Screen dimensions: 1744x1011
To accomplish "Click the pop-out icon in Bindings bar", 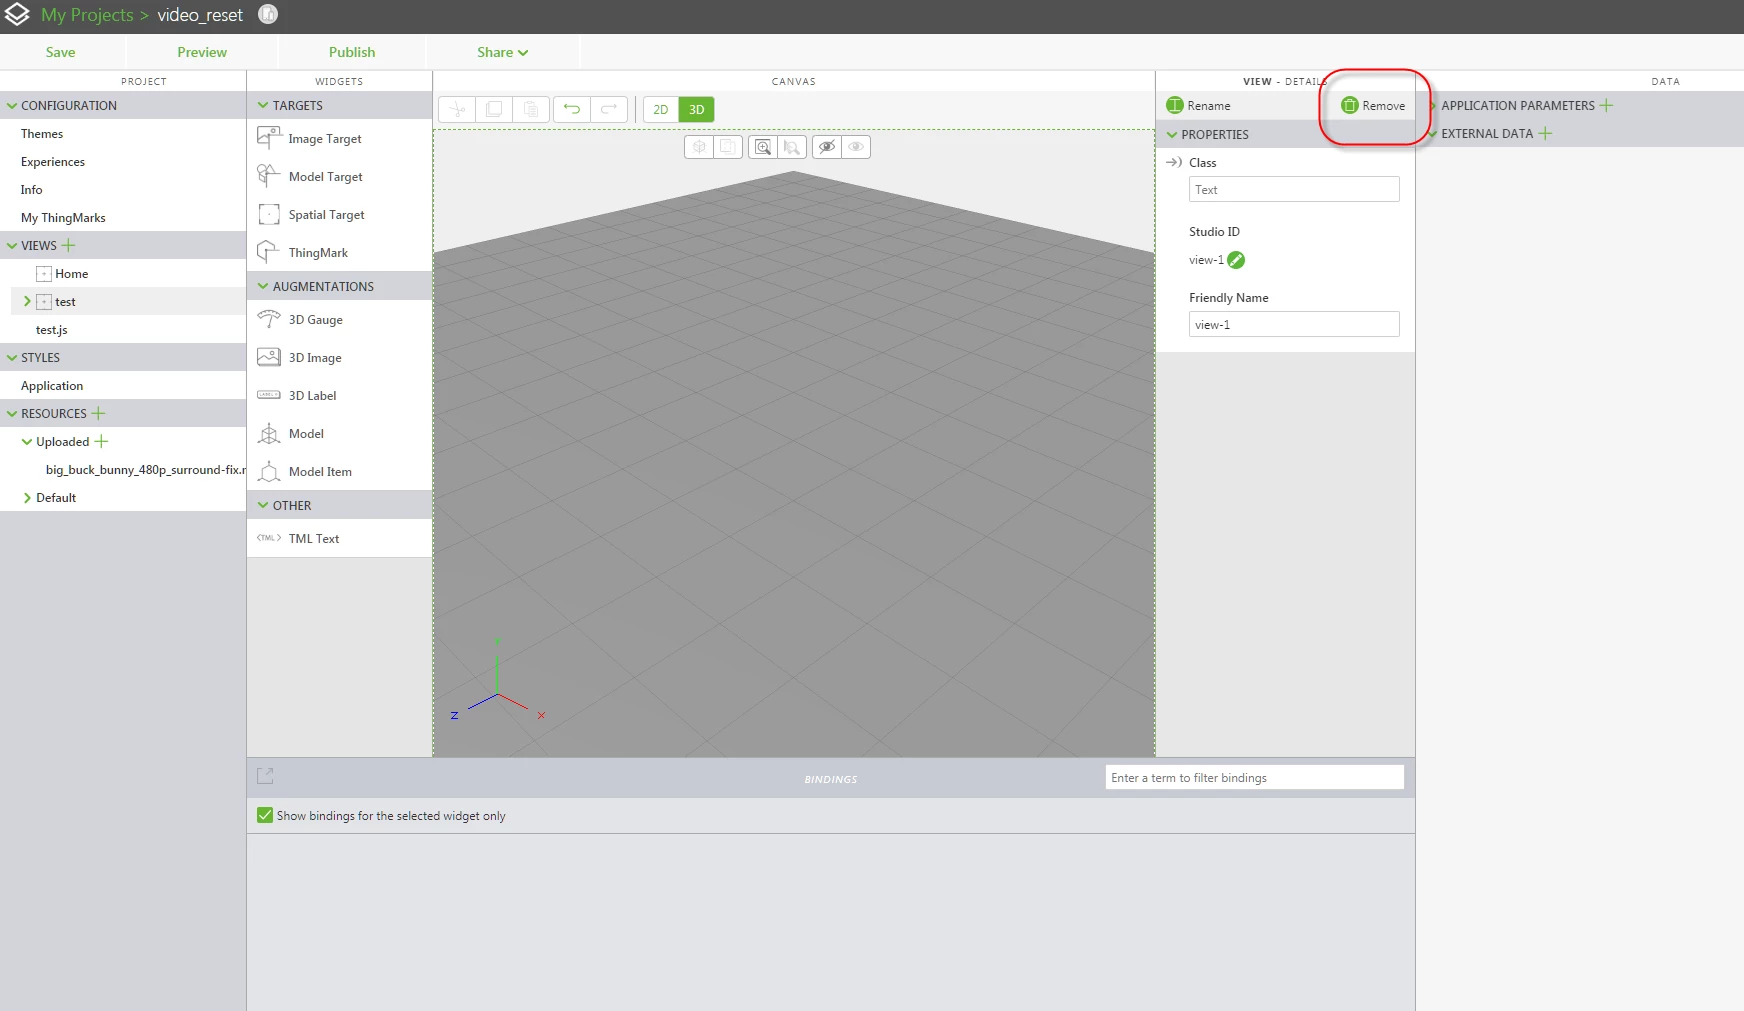I will 265,776.
